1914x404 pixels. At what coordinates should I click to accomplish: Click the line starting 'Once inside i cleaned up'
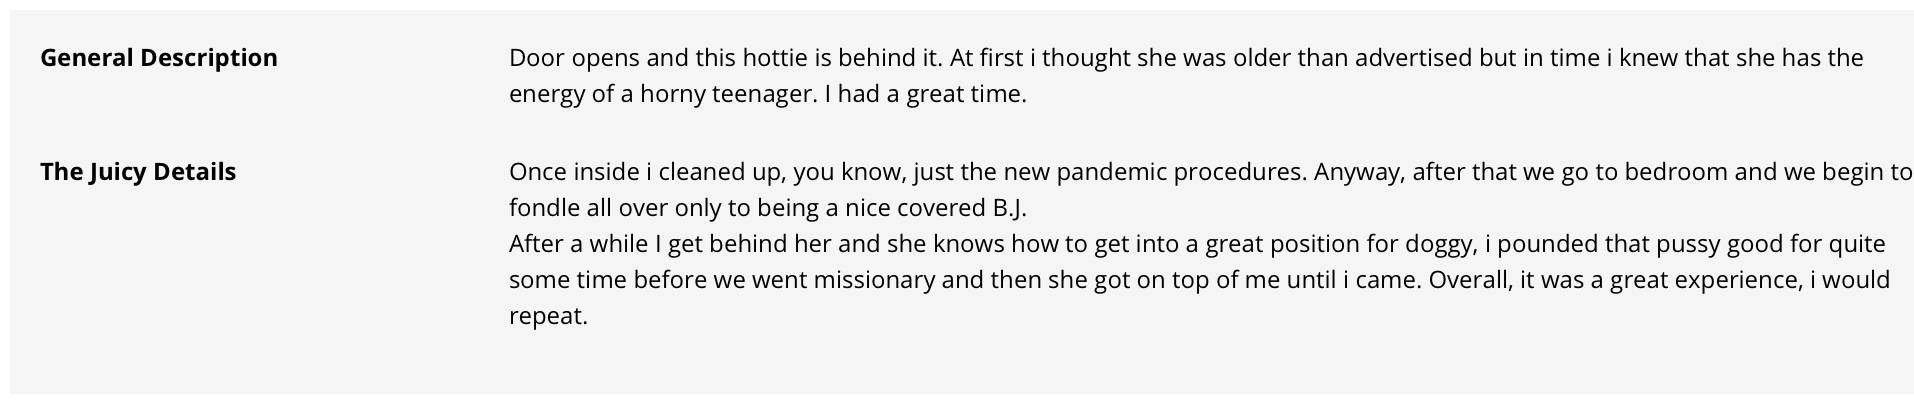[1210, 172]
